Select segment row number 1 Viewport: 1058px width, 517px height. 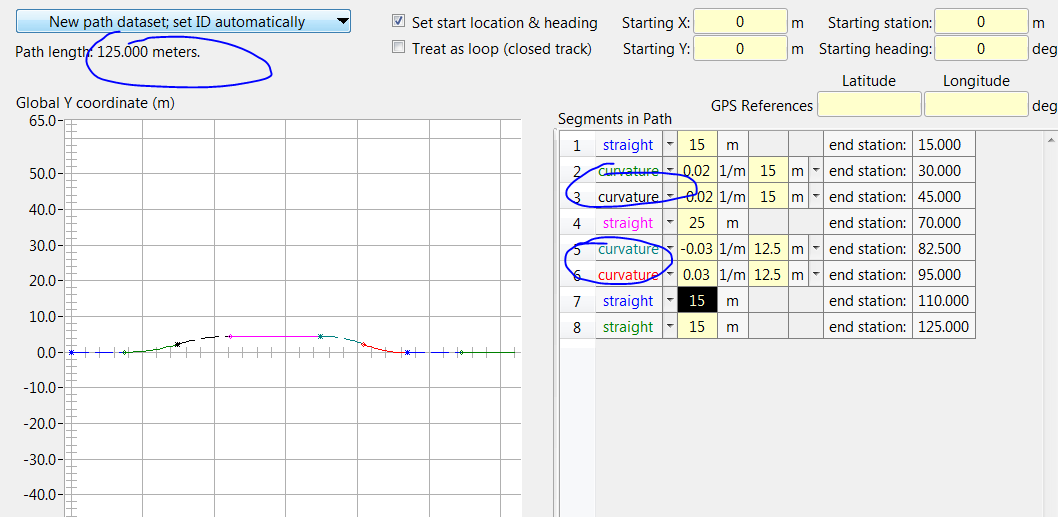point(577,144)
